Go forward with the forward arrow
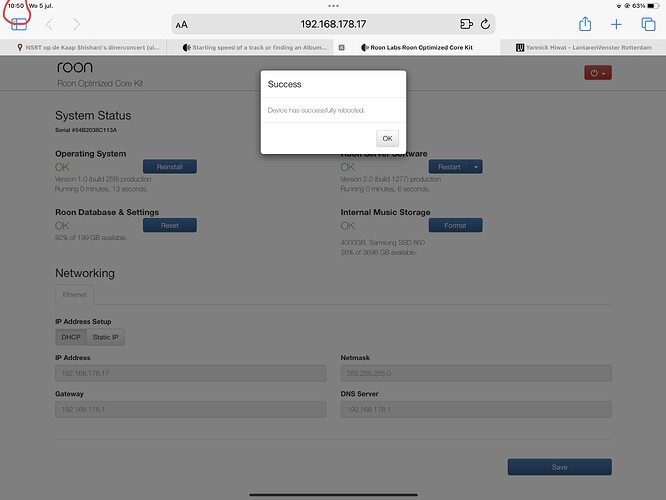666x500 pixels. pyautogui.click(x=76, y=24)
